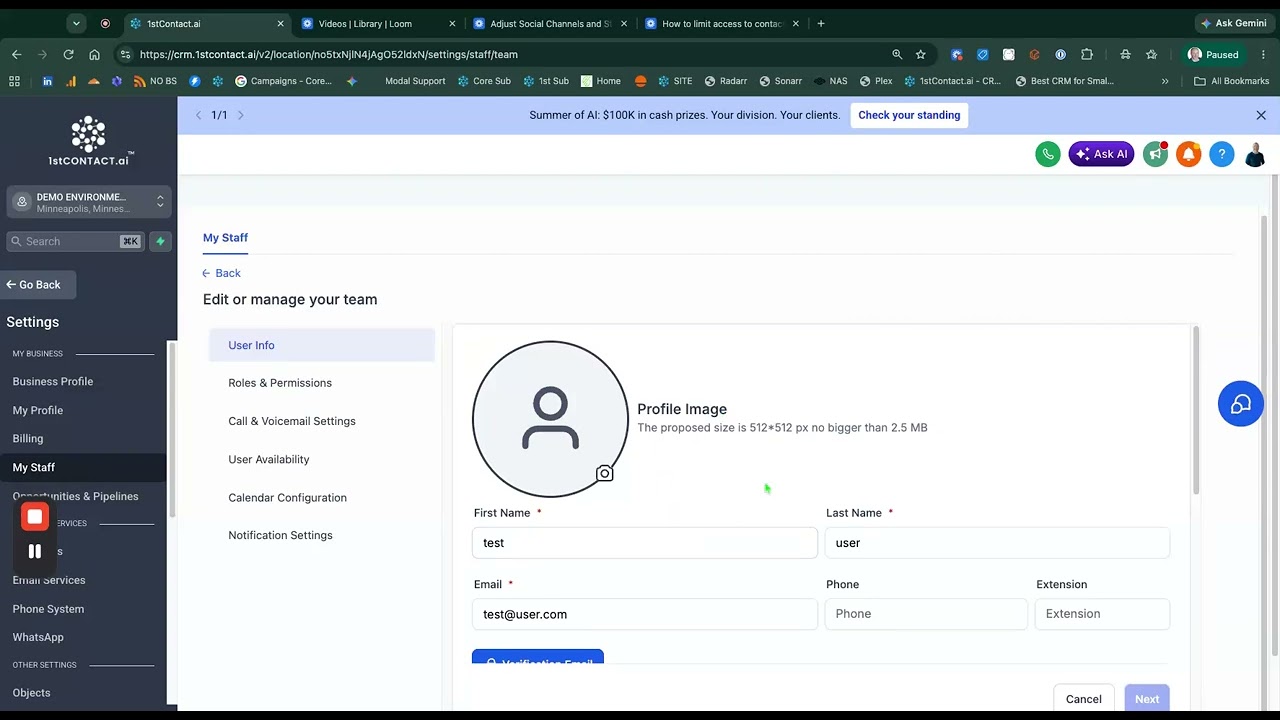Switch to the Adjust Social Channels tab
1280x720 pixels.
coord(550,23)
